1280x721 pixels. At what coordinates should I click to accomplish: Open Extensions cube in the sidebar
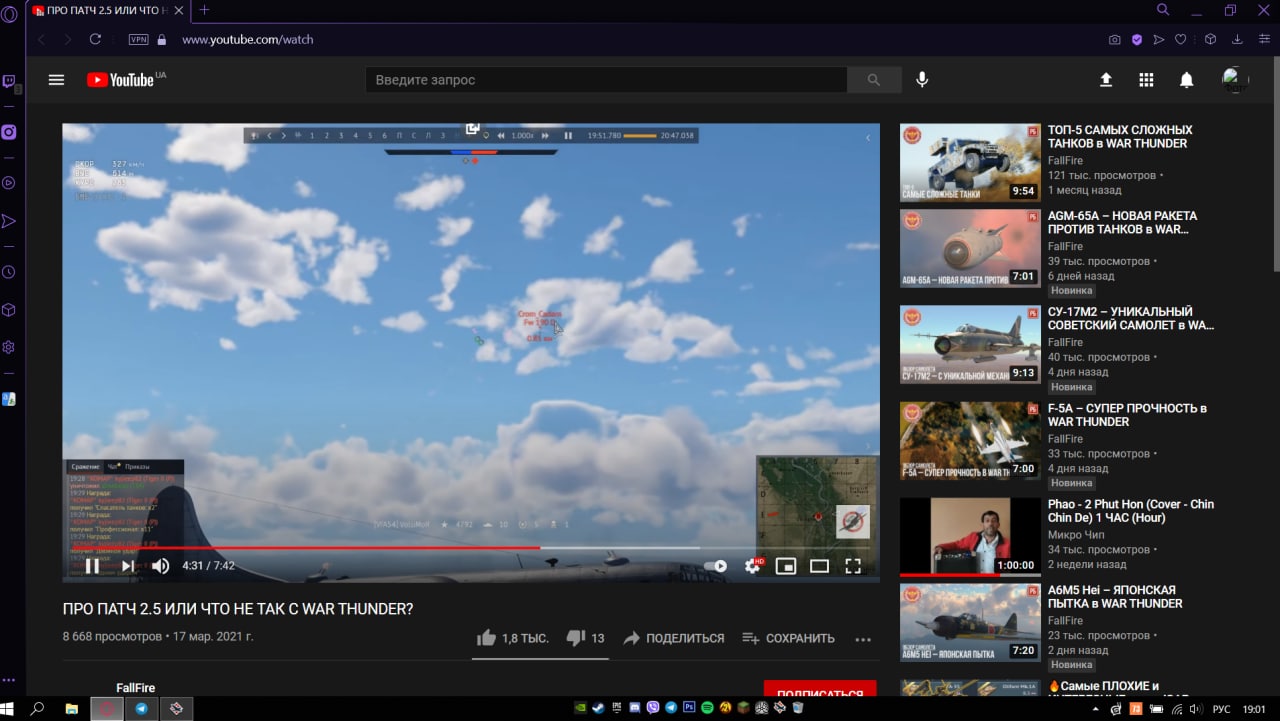coord(9,310)
